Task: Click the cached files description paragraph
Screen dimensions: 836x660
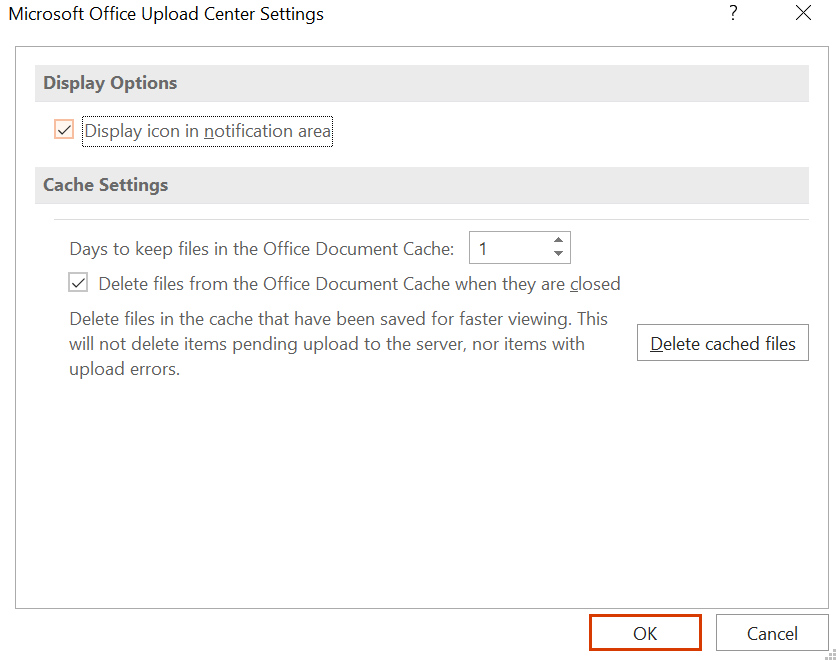Action: click(x=338, y=344)
